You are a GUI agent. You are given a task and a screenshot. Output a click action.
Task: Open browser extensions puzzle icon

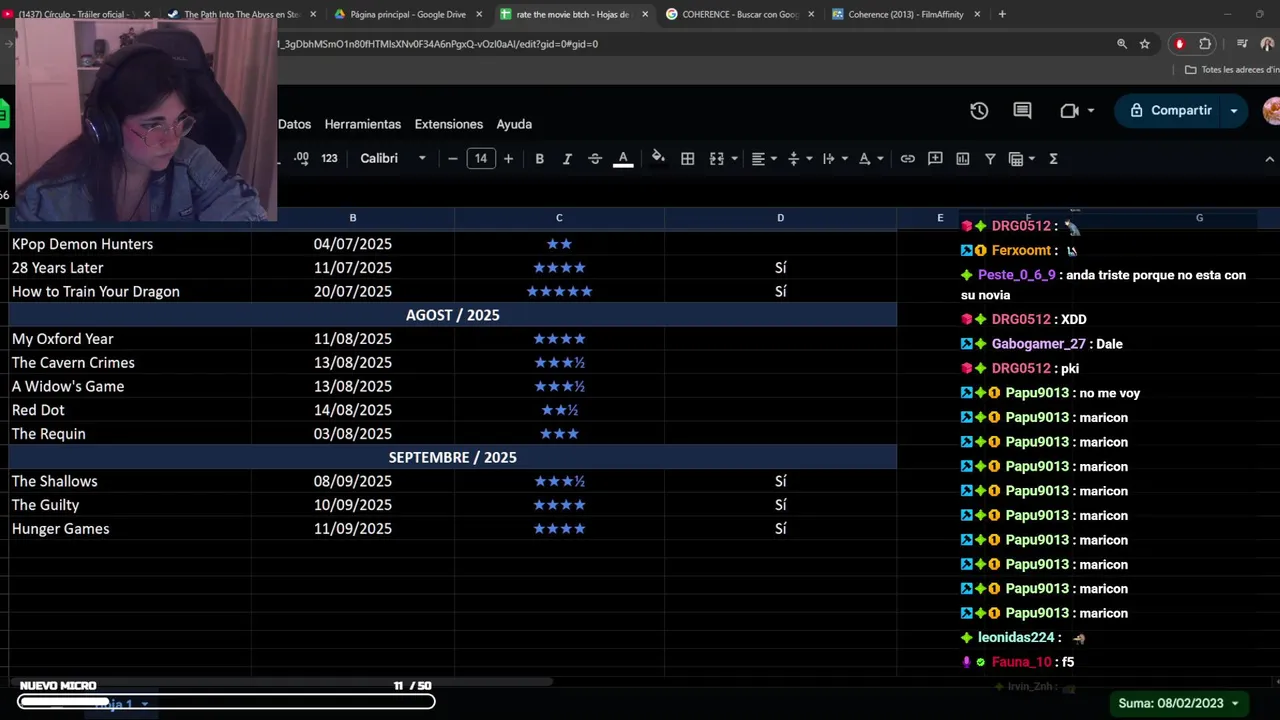(x=1205, y=44)
